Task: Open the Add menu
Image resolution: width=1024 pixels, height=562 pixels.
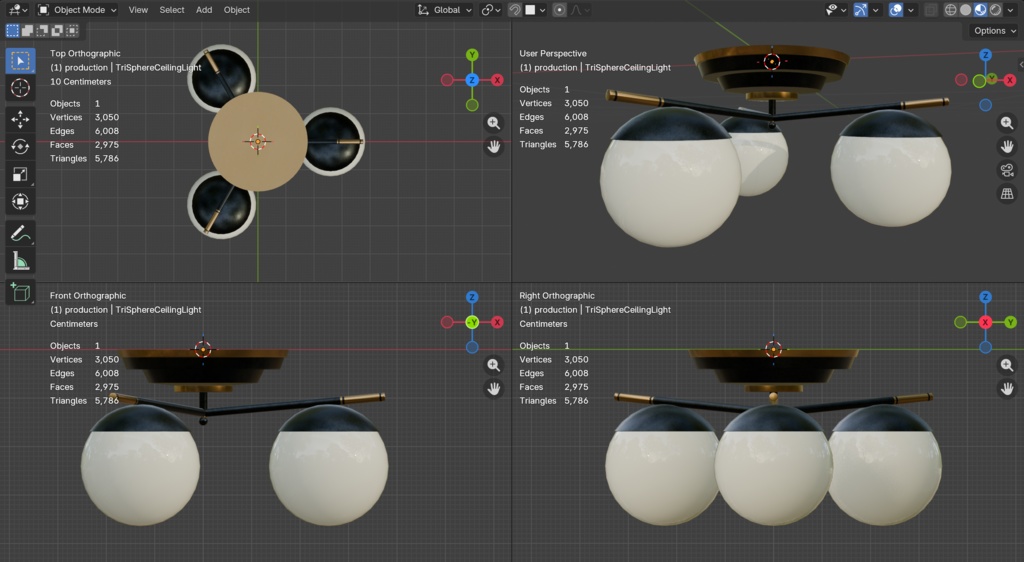Action: 204,10
